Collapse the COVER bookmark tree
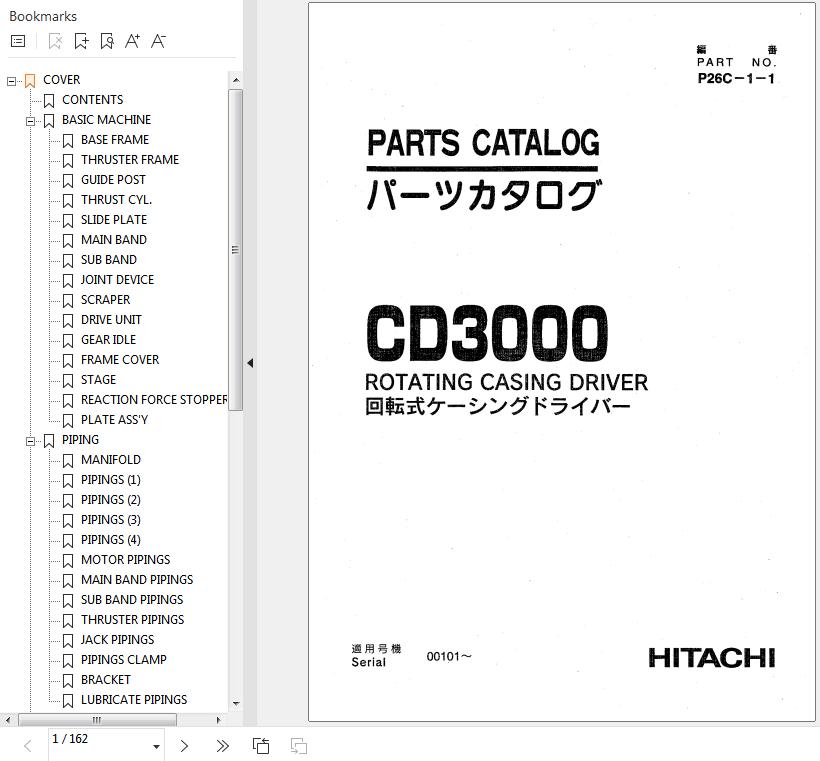This screenshot has height=761, width=820. click(12, 81)
